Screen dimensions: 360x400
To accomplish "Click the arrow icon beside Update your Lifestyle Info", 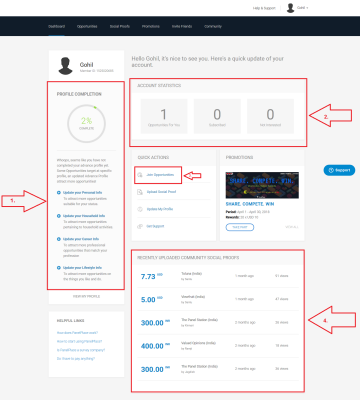I will pyautogui.click(x=59, y=268).
